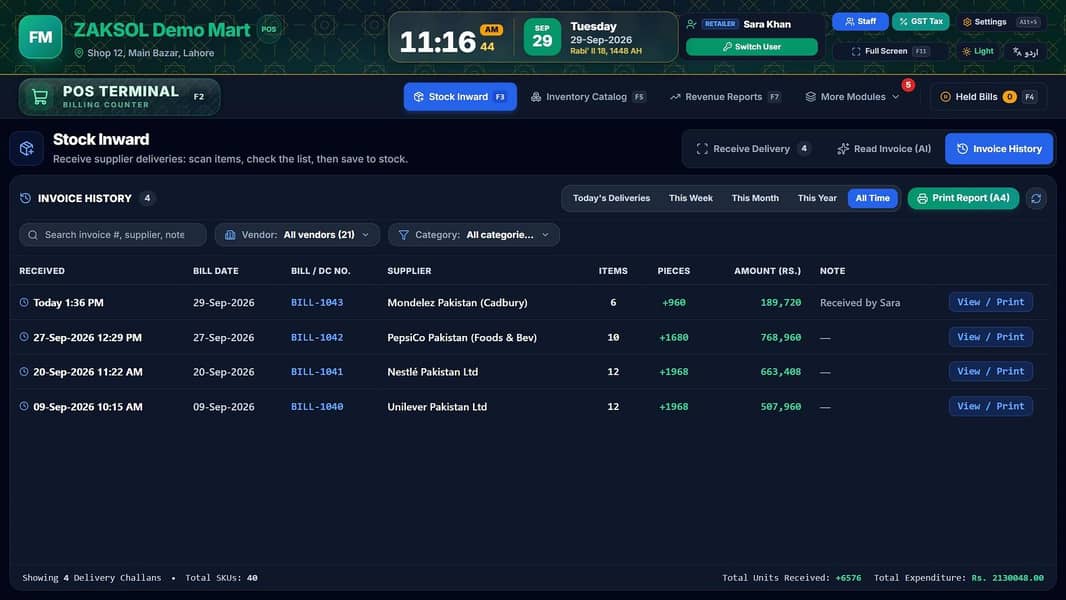Viewport: 1066px width, 600px height.
Task: Filter invoices to Today's Deliveries
Action: pyautogui.click(x=611, y=198)
